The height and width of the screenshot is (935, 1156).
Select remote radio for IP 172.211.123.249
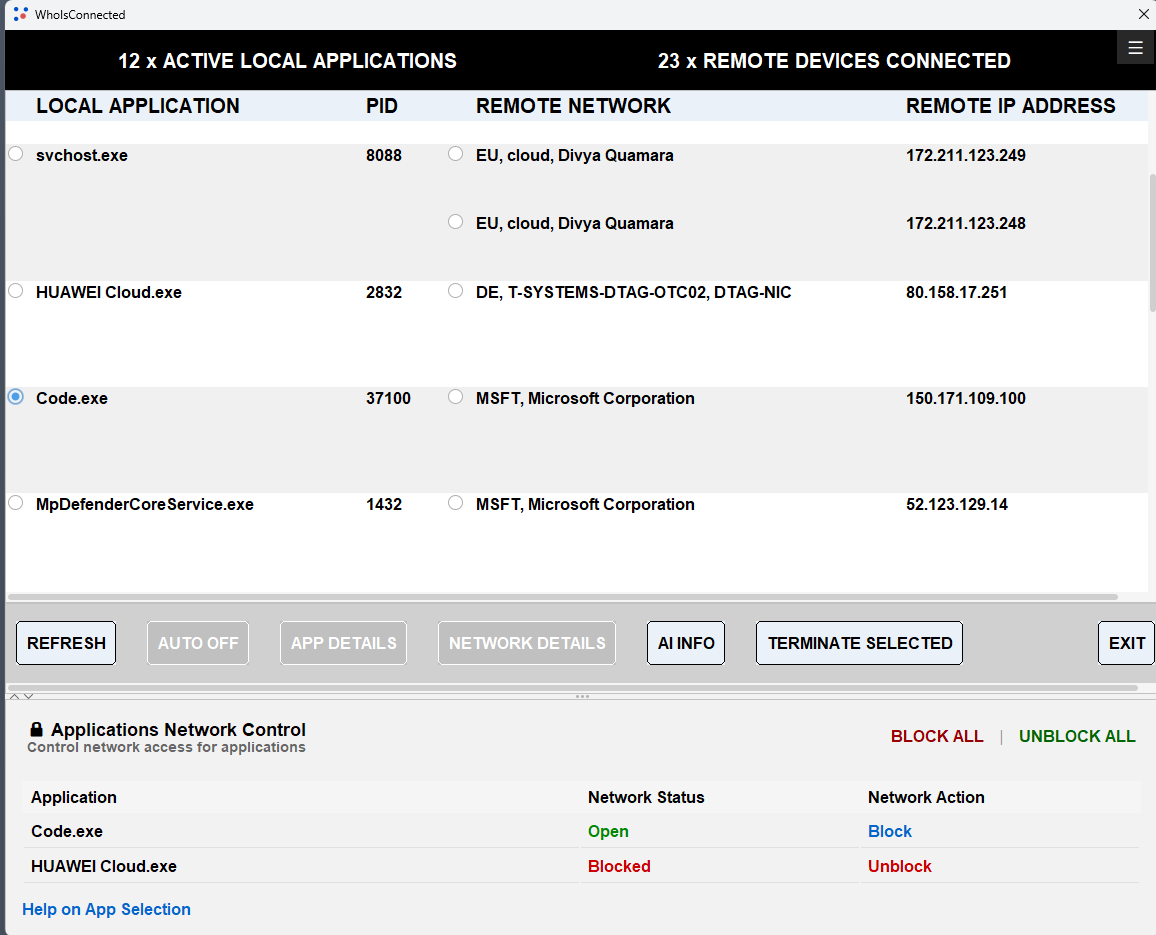pyautogui.click(x=456, y=154)
